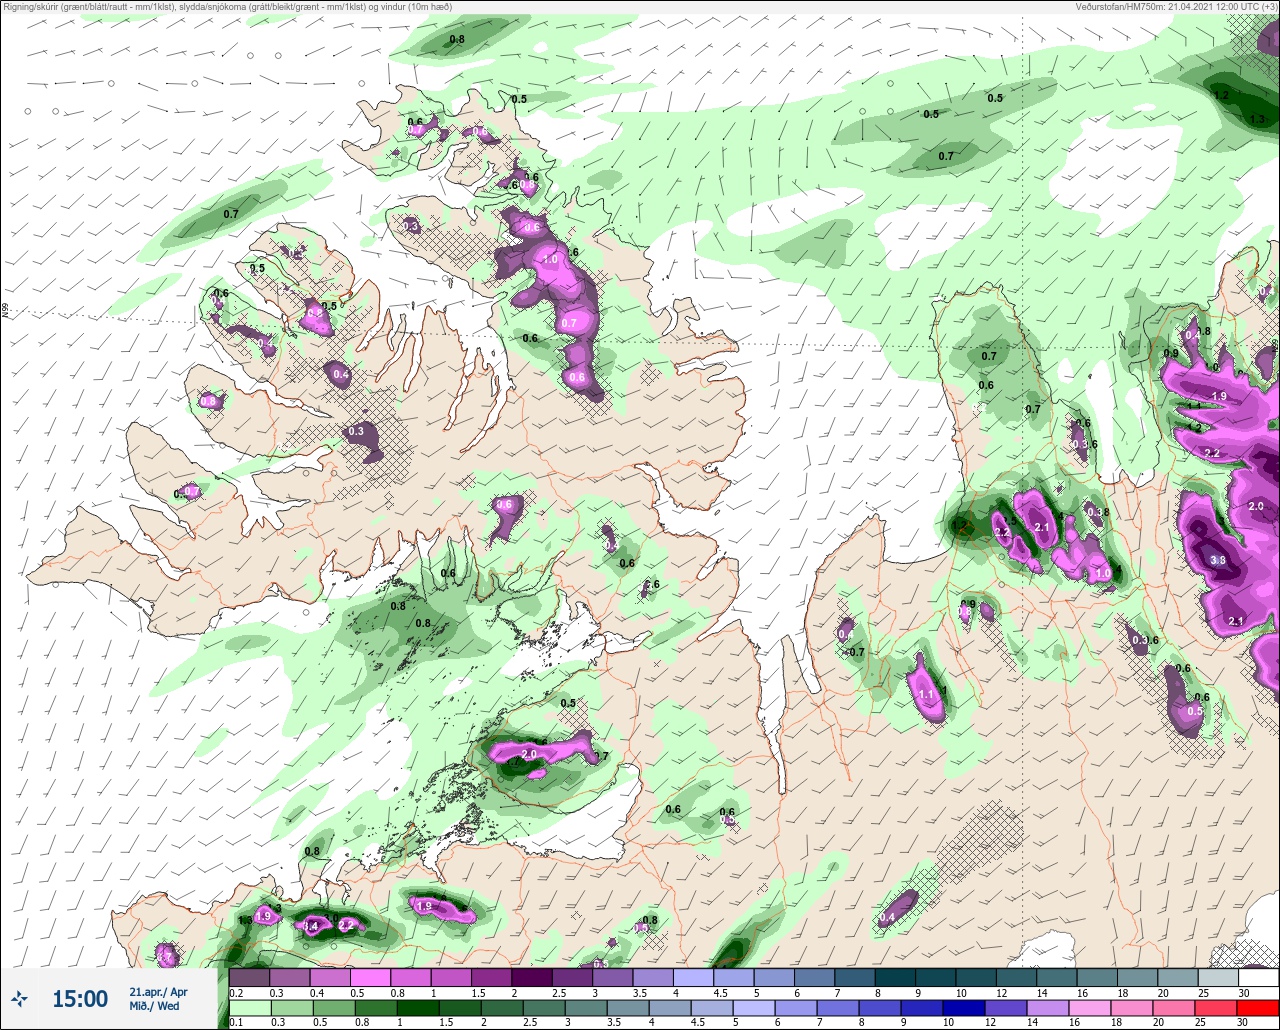
Task: Pick the 25 swatch in the upper legend row
Action: click(1219, 977)
